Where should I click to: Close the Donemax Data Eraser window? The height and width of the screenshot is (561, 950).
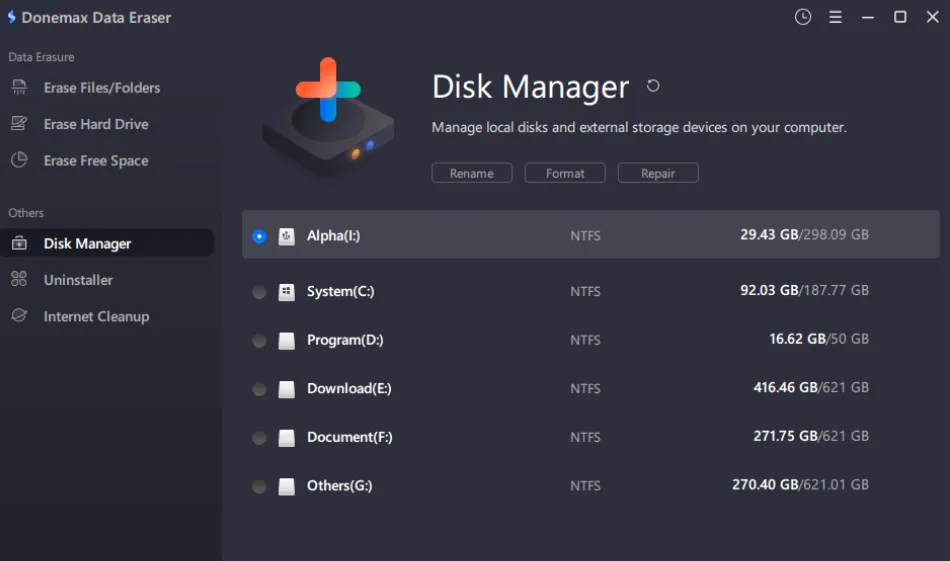pyautogui.click(x=932, y=17)
